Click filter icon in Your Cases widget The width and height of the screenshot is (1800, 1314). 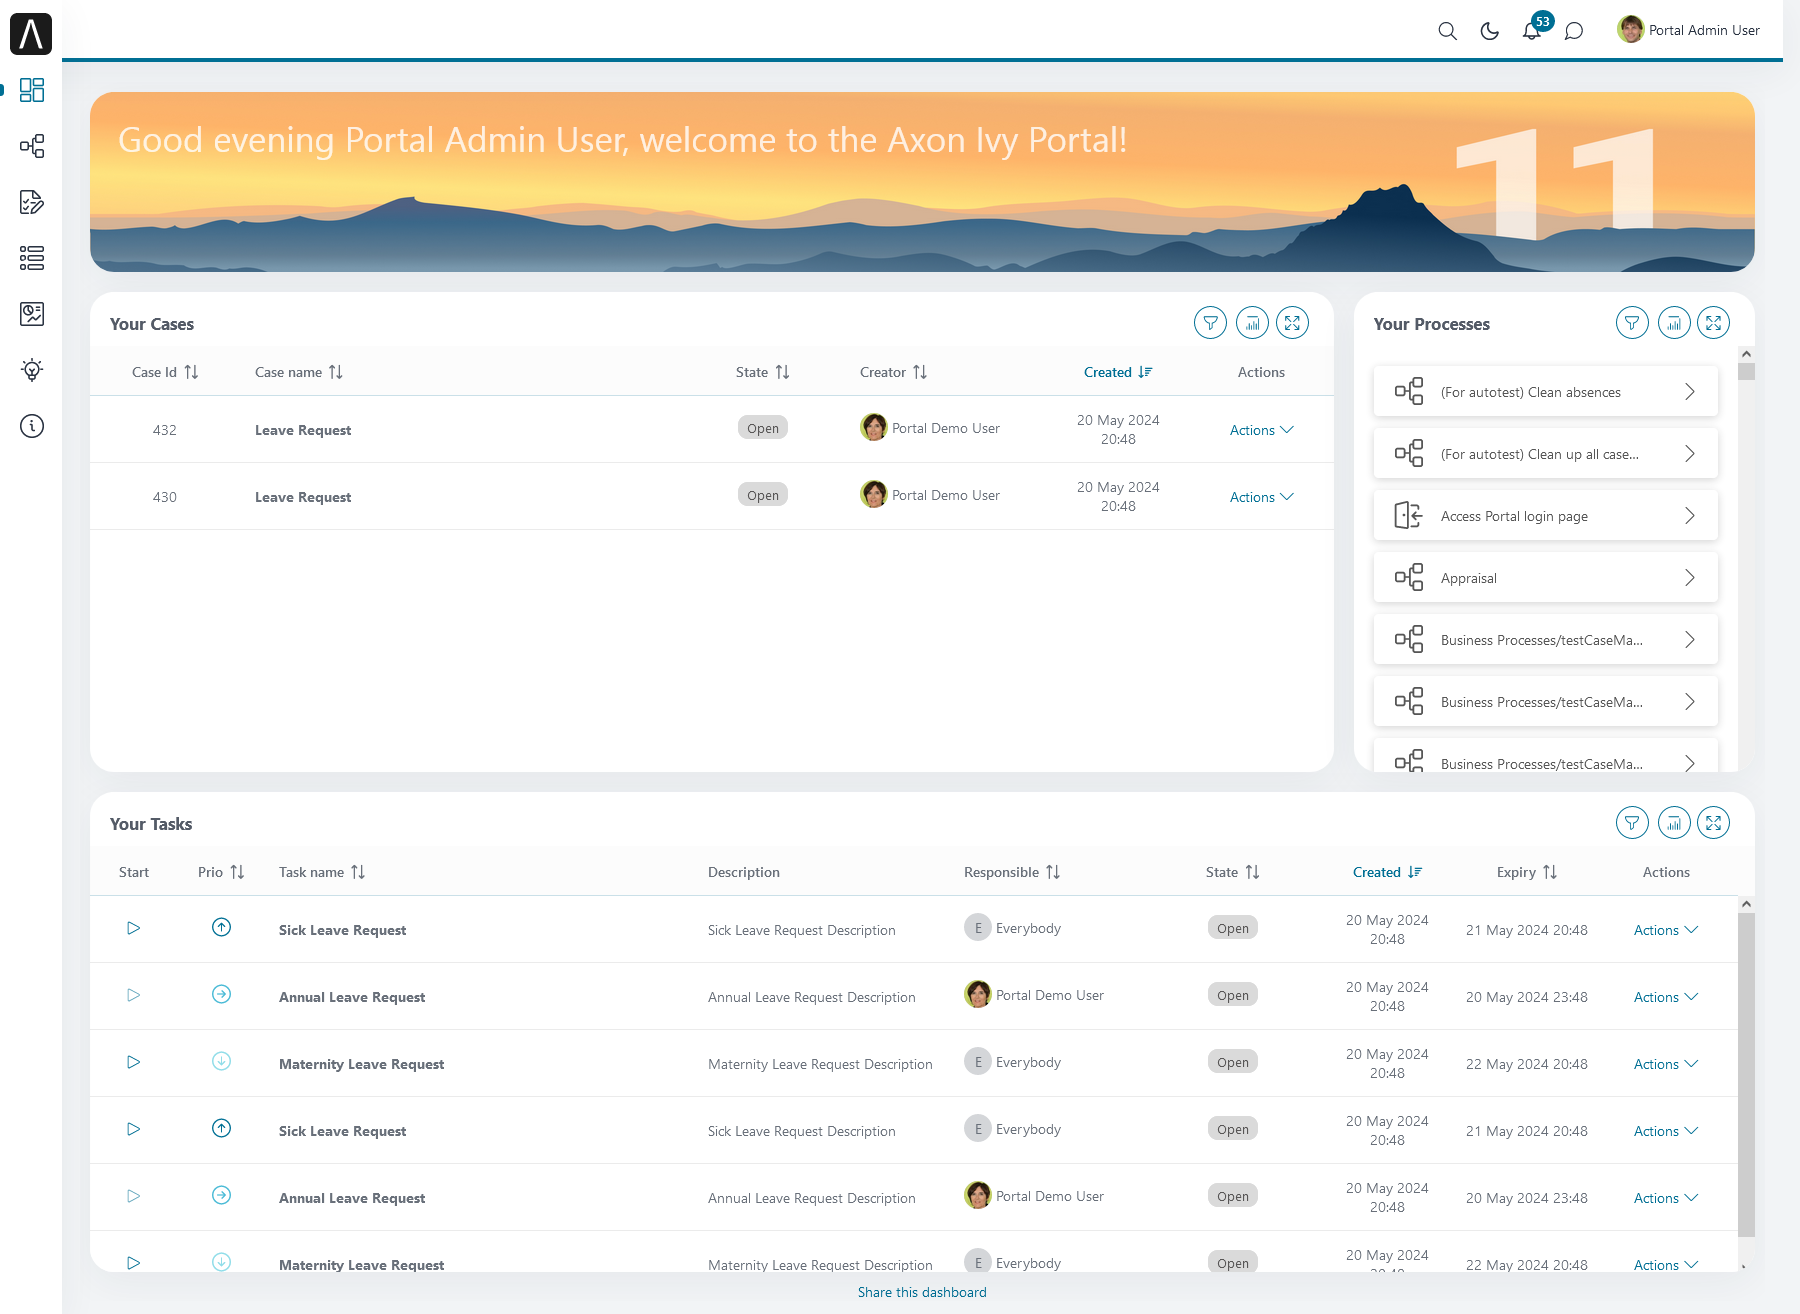1210,323
